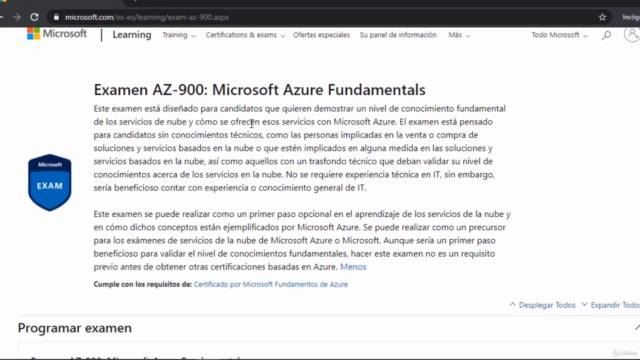Click the padlock site security icon
This screenshot has width=640, height=360.
pos(56,17)
